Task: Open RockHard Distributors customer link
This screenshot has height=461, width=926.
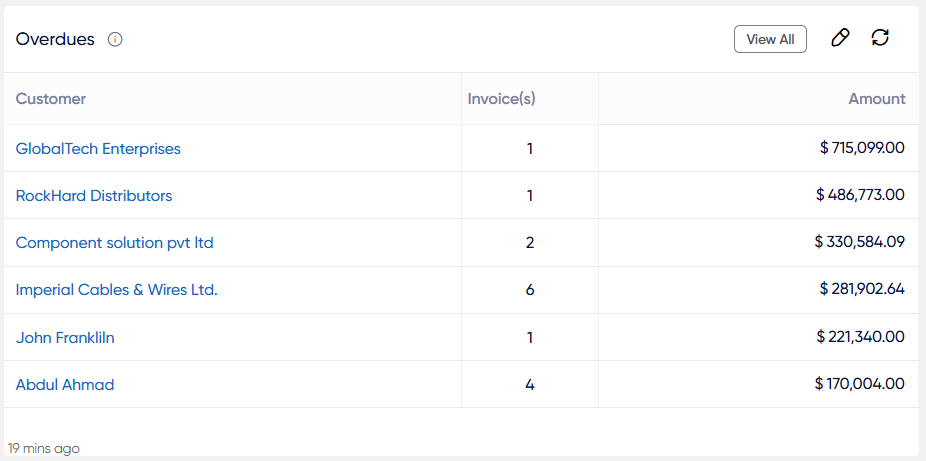Action: [x=94, y=196]
